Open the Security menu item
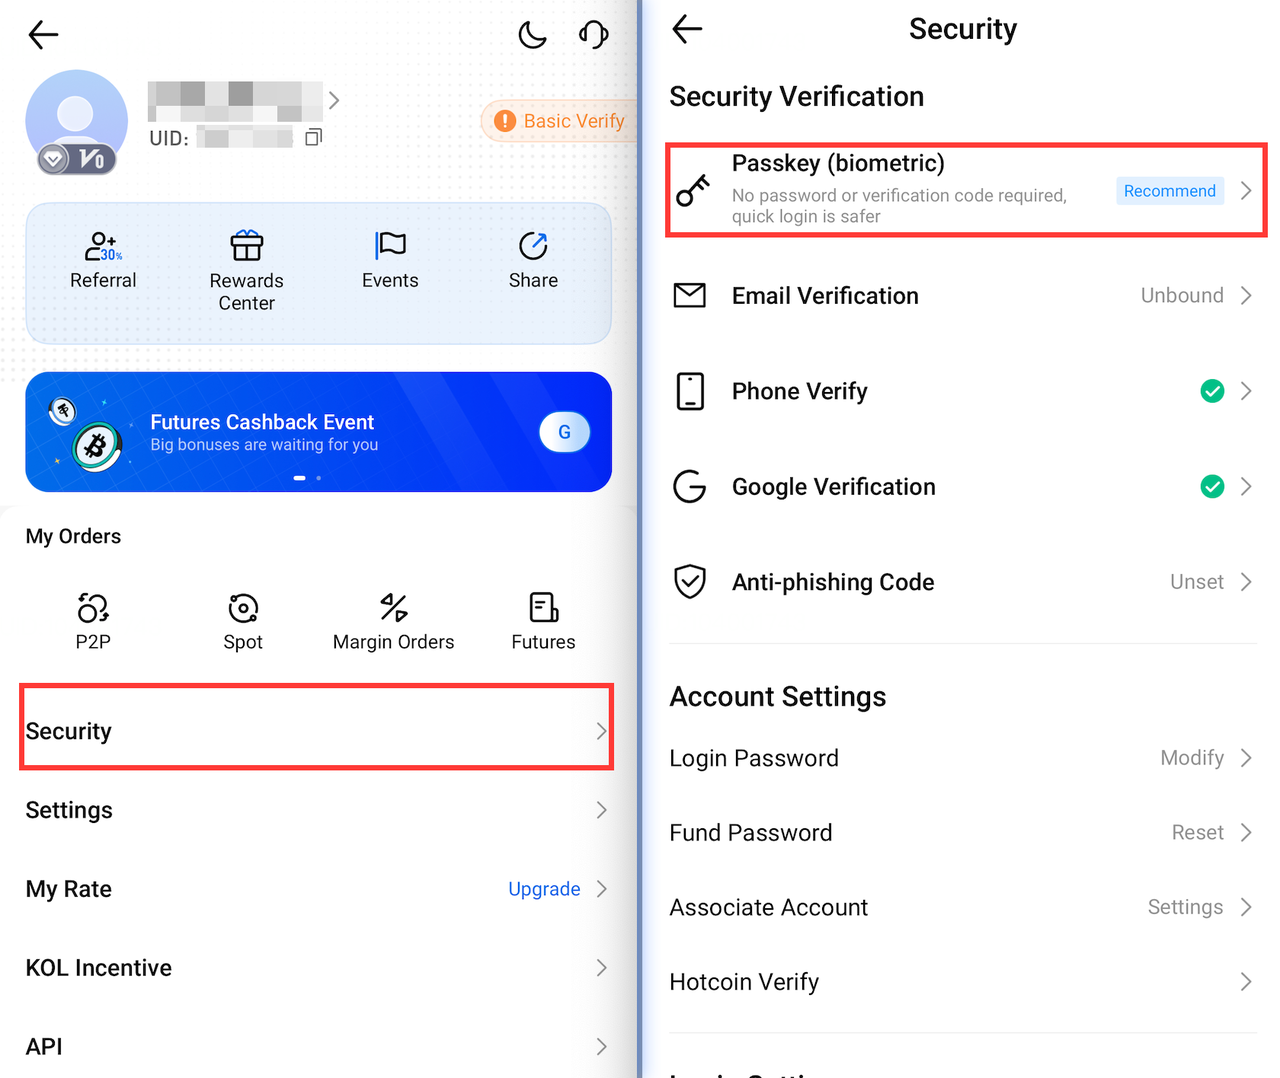Viewport: 1280px width, 1078px height. (316, 731)
